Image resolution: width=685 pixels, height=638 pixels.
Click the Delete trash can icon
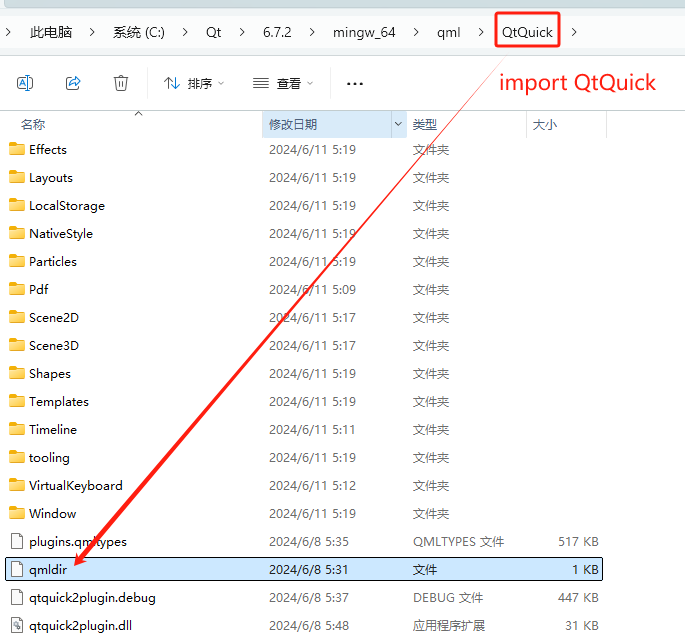pyautogui.click(x=121, y=83)
